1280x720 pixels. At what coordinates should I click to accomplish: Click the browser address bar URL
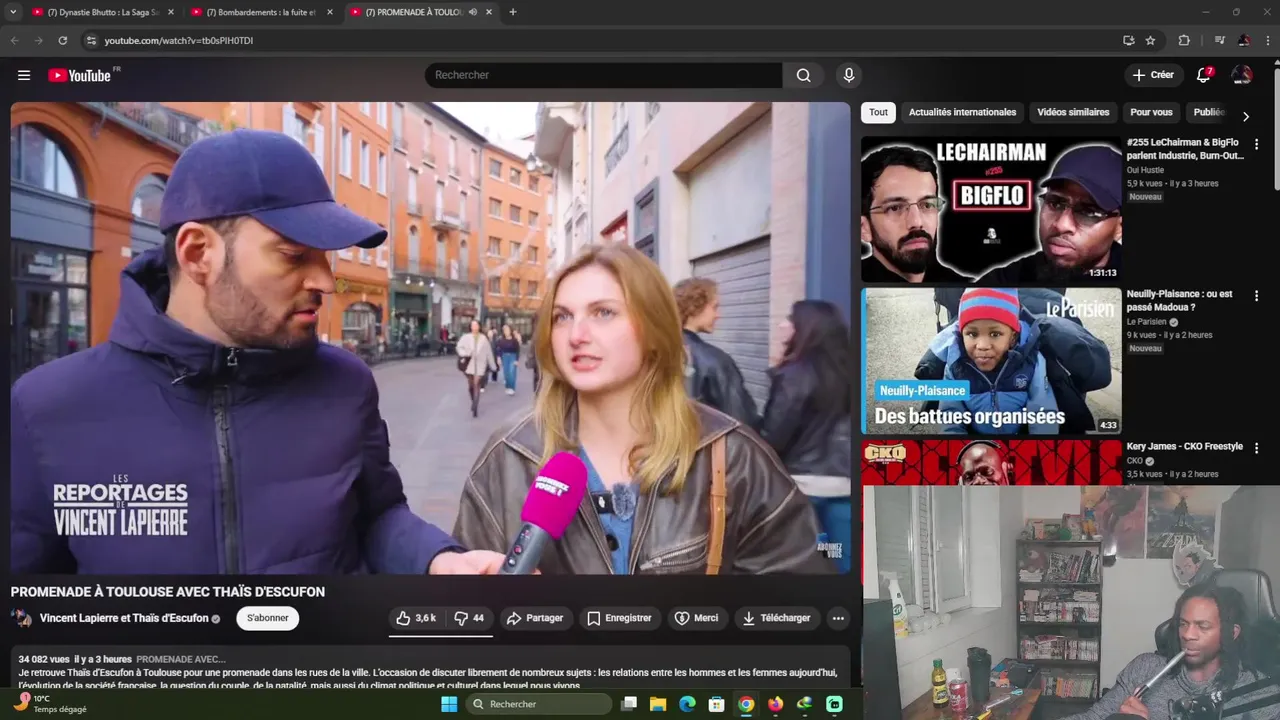tap(179, 41)
